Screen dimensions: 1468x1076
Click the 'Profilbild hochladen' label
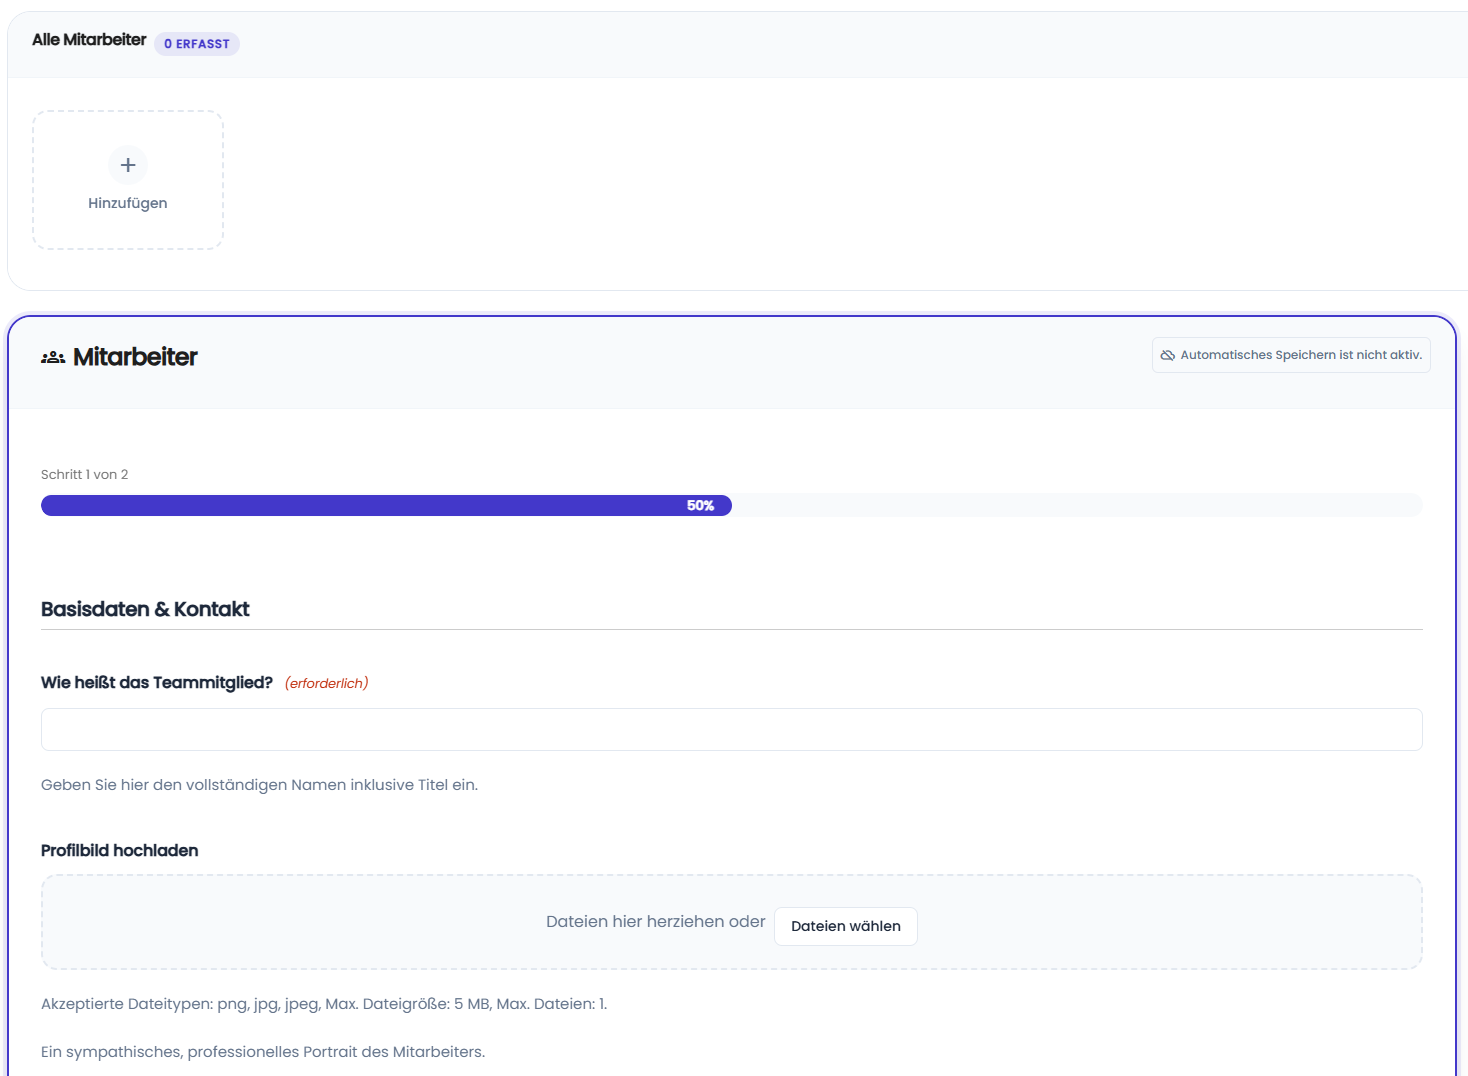coord(119,850)
